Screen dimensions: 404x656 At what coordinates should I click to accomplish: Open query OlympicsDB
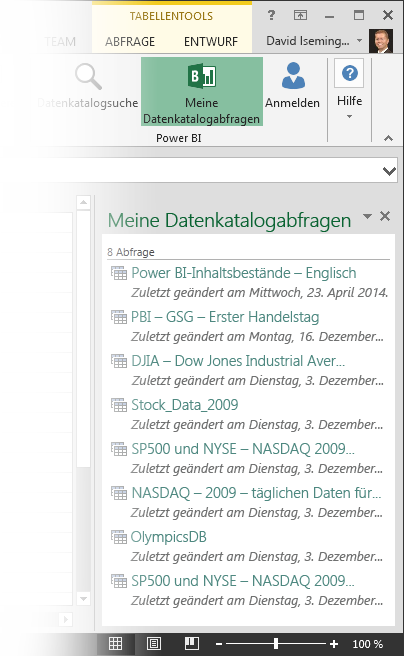coord(169,537)
